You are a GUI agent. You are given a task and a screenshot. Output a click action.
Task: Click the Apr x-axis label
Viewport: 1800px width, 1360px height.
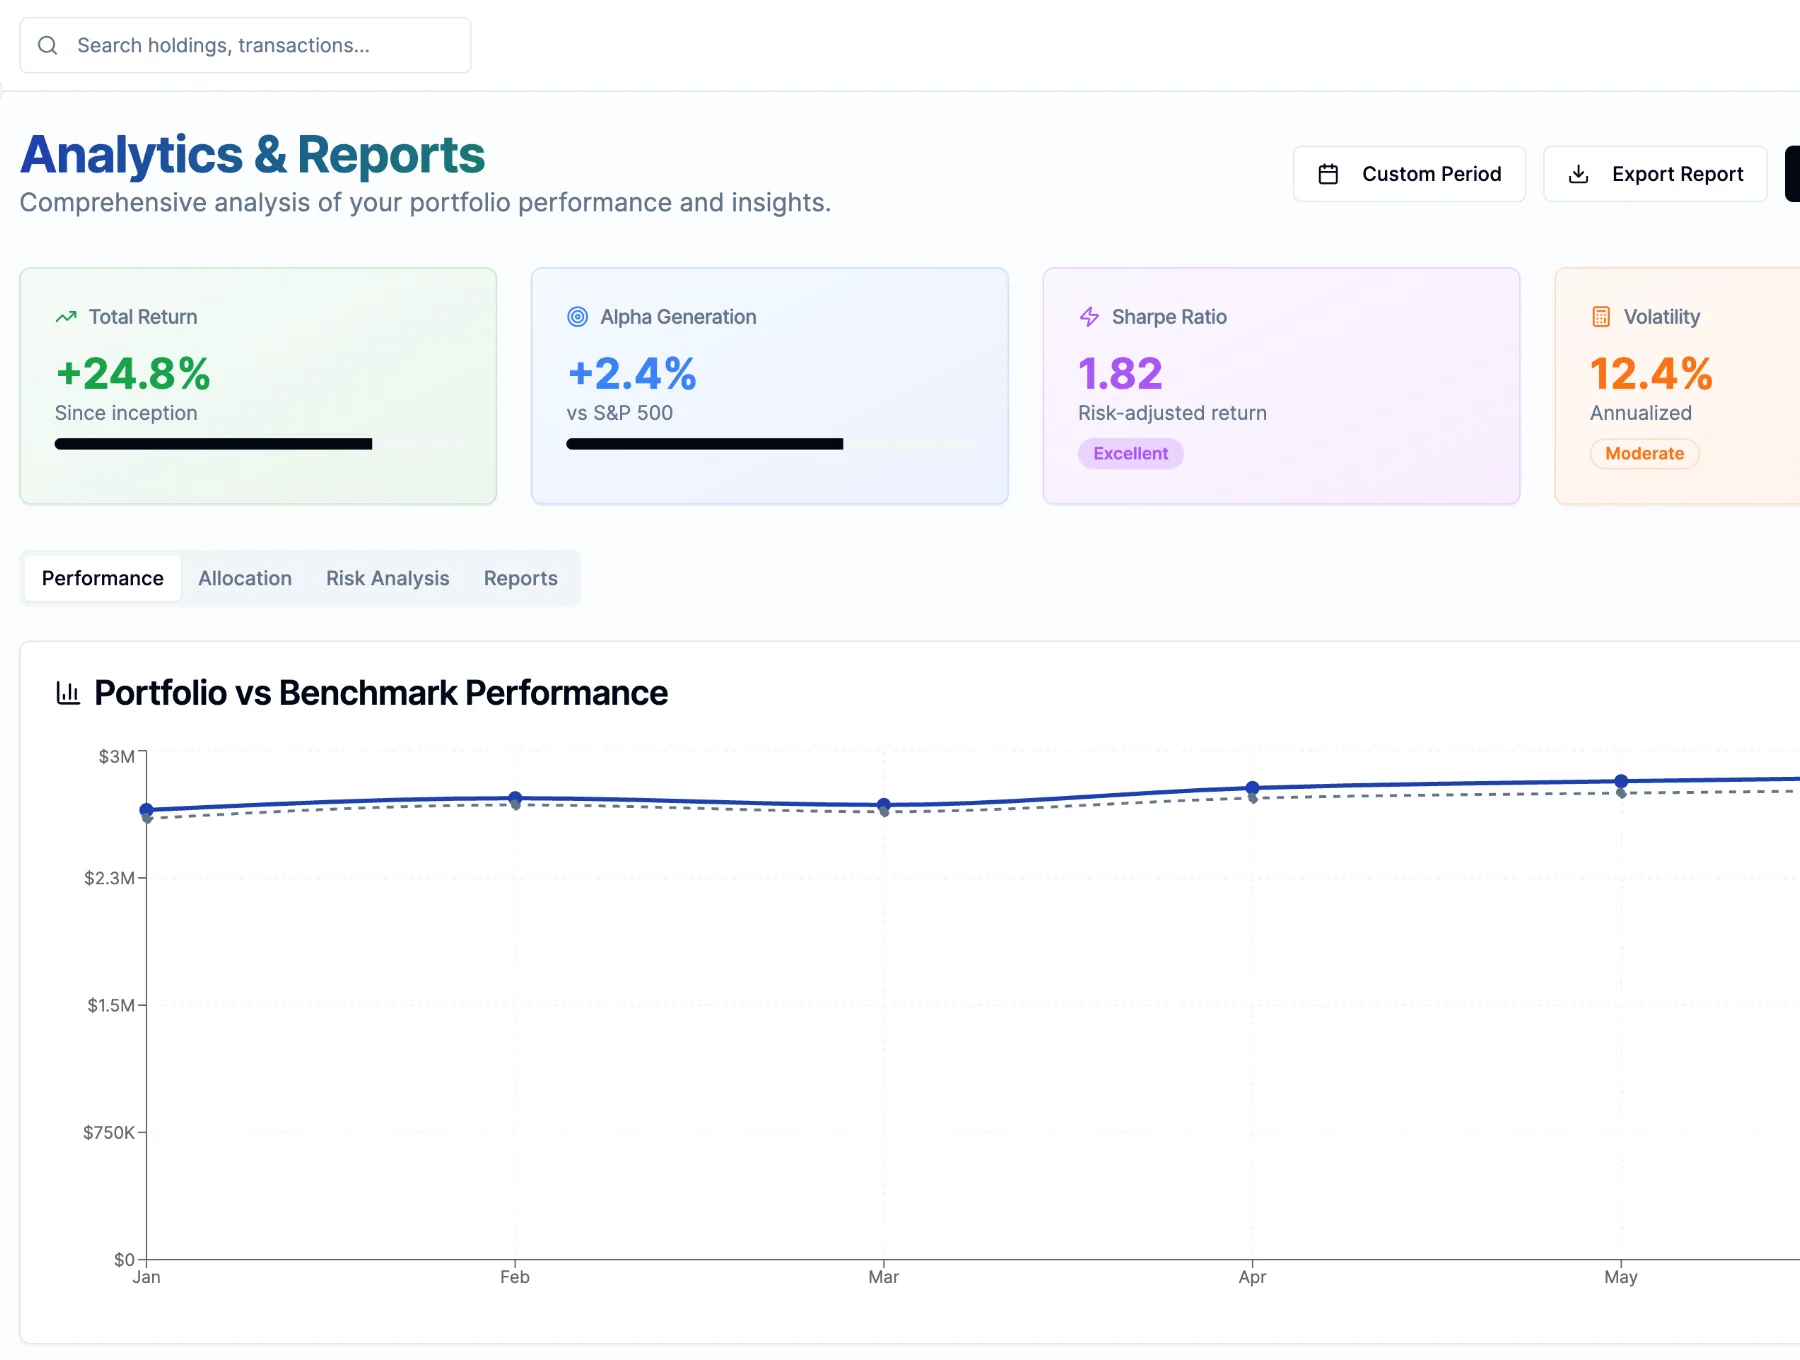point(1252,1277)
